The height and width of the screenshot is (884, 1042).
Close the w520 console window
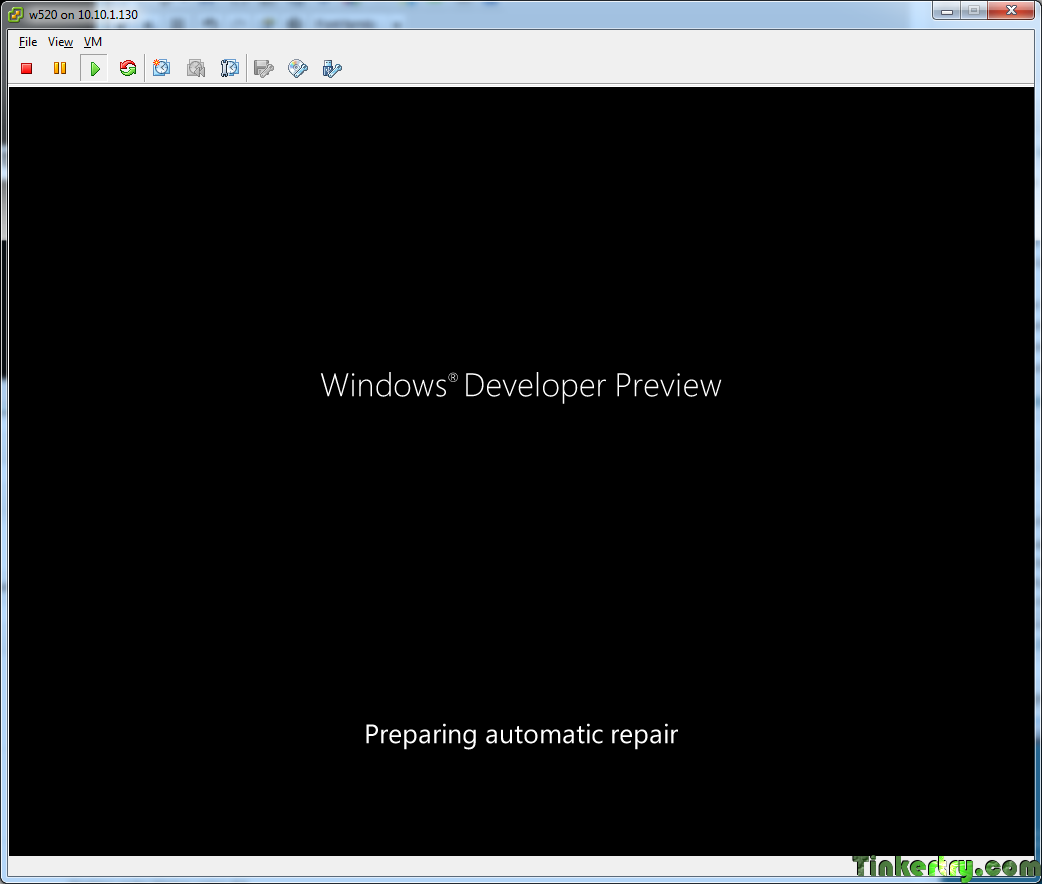(x=1011, y=11)
